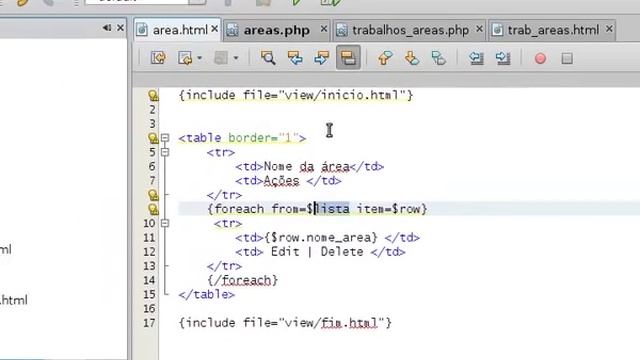The height and width of the screenshot is (360, 640).
Task: Click the text "Nome da área"
Action: [307, 167]
